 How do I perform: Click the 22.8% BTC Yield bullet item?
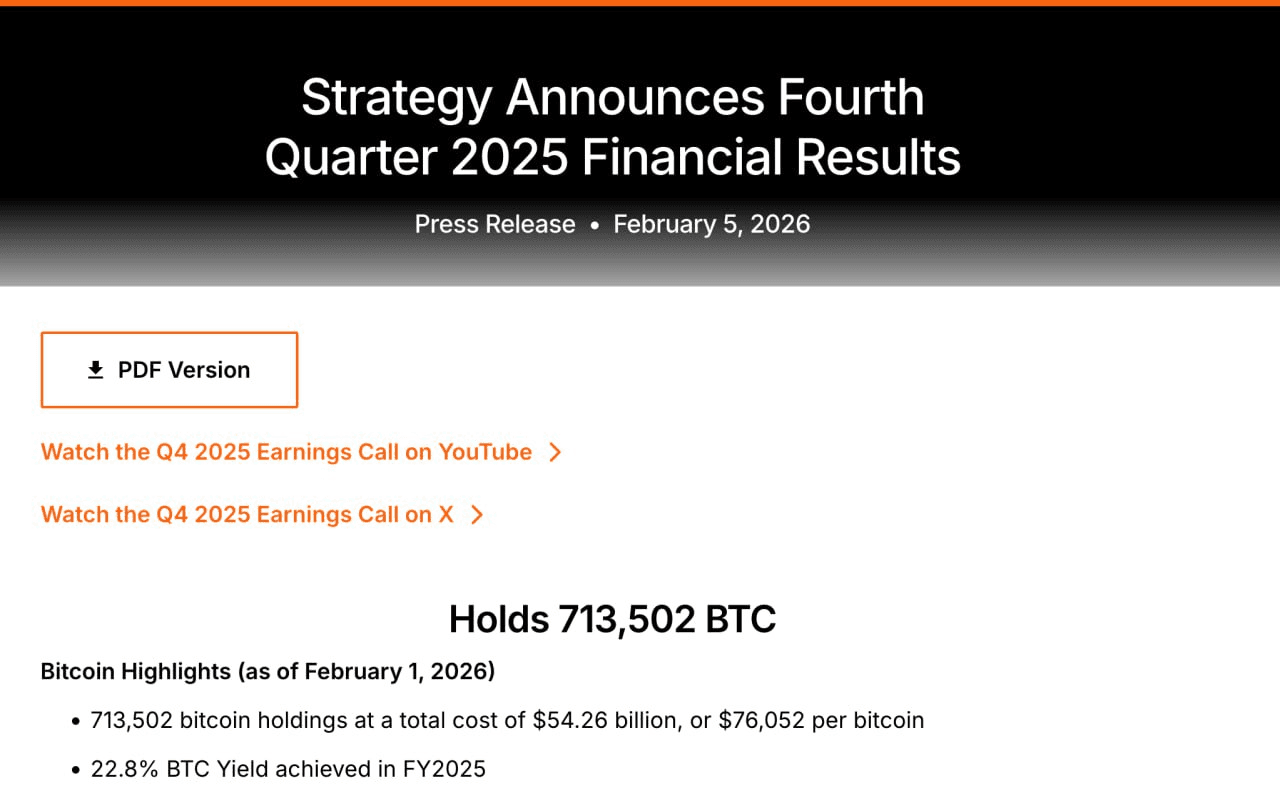pyautogui.click(x=288, y=769)
